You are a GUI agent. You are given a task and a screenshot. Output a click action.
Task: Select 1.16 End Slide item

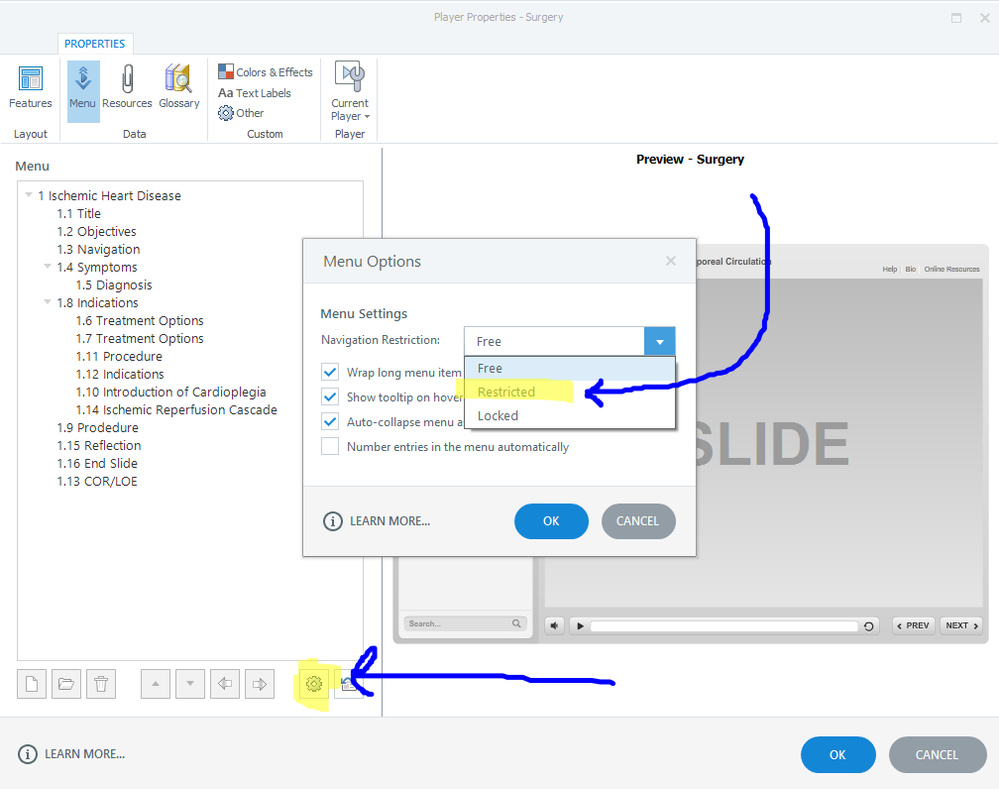(97, 463)
